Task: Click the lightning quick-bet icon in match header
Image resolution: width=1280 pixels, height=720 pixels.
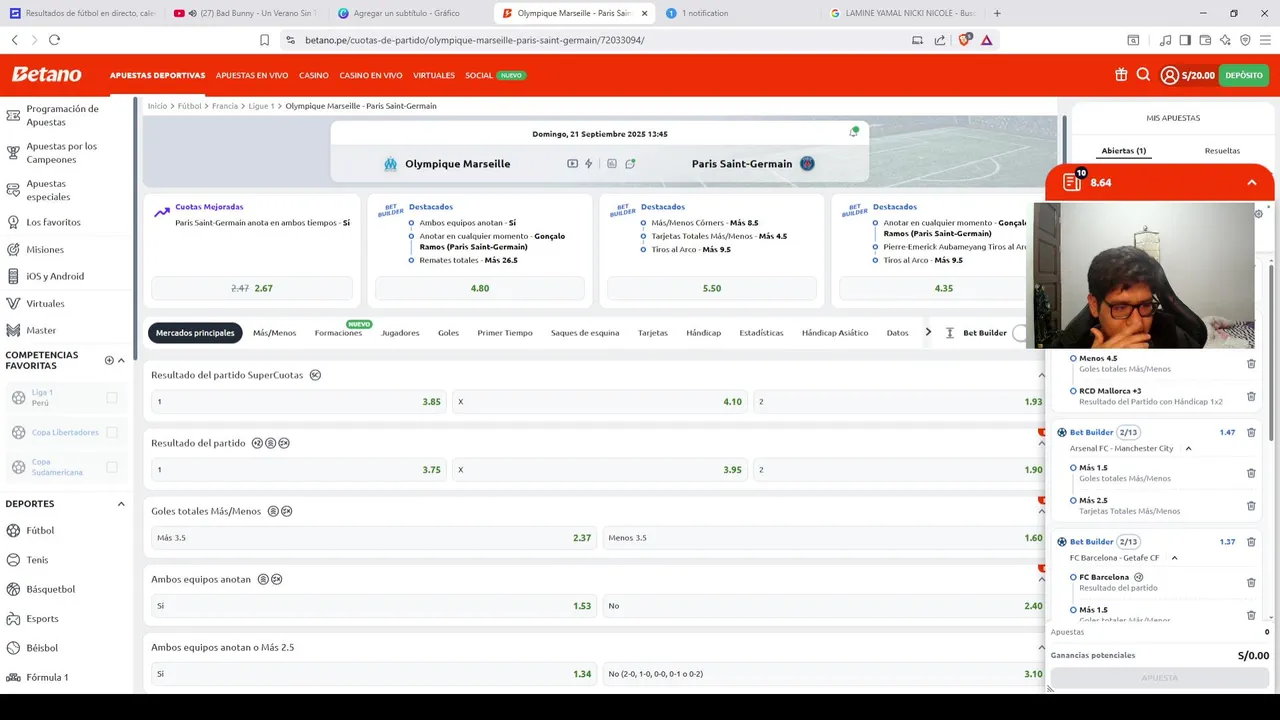Action: tap(589, 164)
